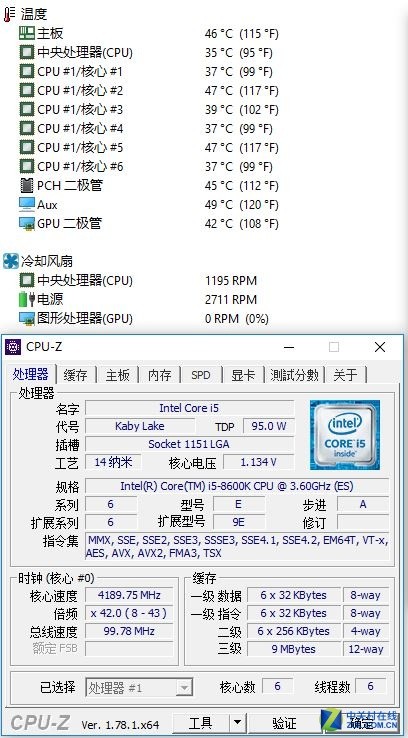The image size is (408, 738).
Task: Click the thermometer icon beside 温度
Action: (x=9, y=14)
